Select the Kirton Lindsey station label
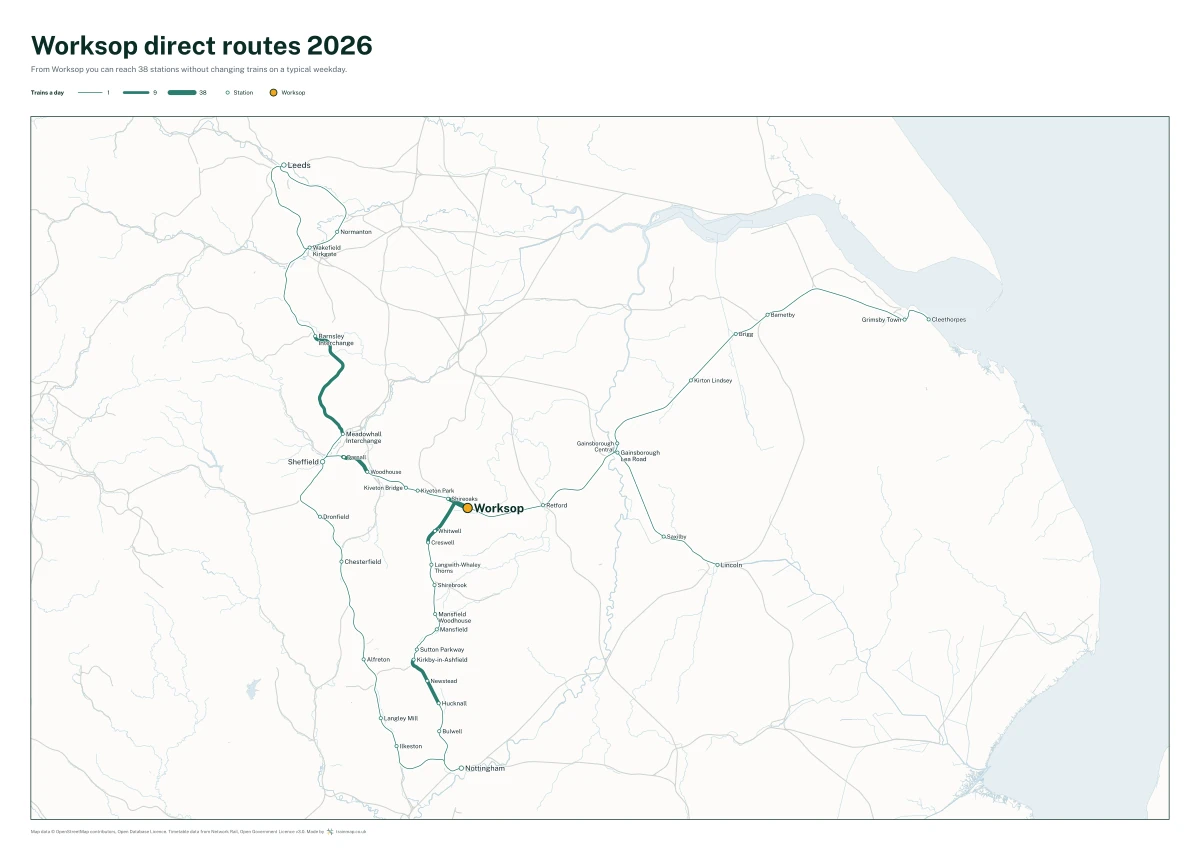1200x858 pixels. (713, 380)
